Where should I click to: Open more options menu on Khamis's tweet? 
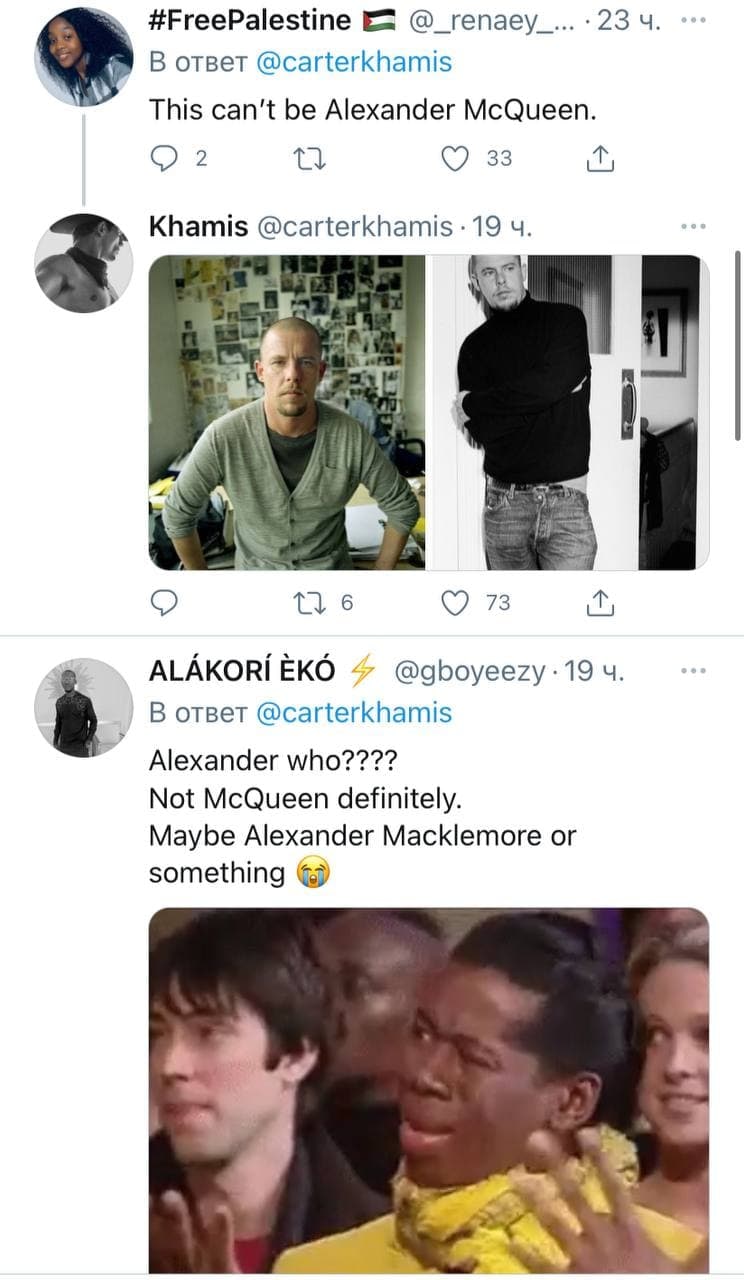coord(692,227)
